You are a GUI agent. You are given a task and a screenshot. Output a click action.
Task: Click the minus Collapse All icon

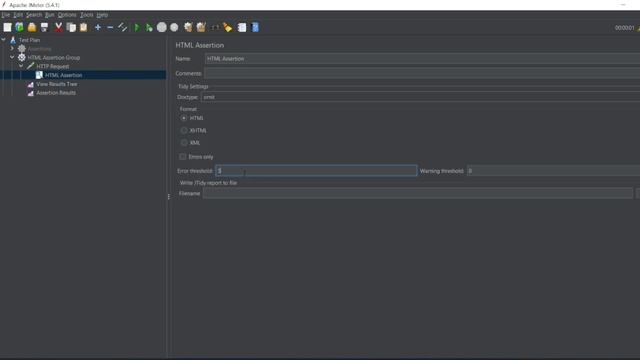(x=110, y=27)
